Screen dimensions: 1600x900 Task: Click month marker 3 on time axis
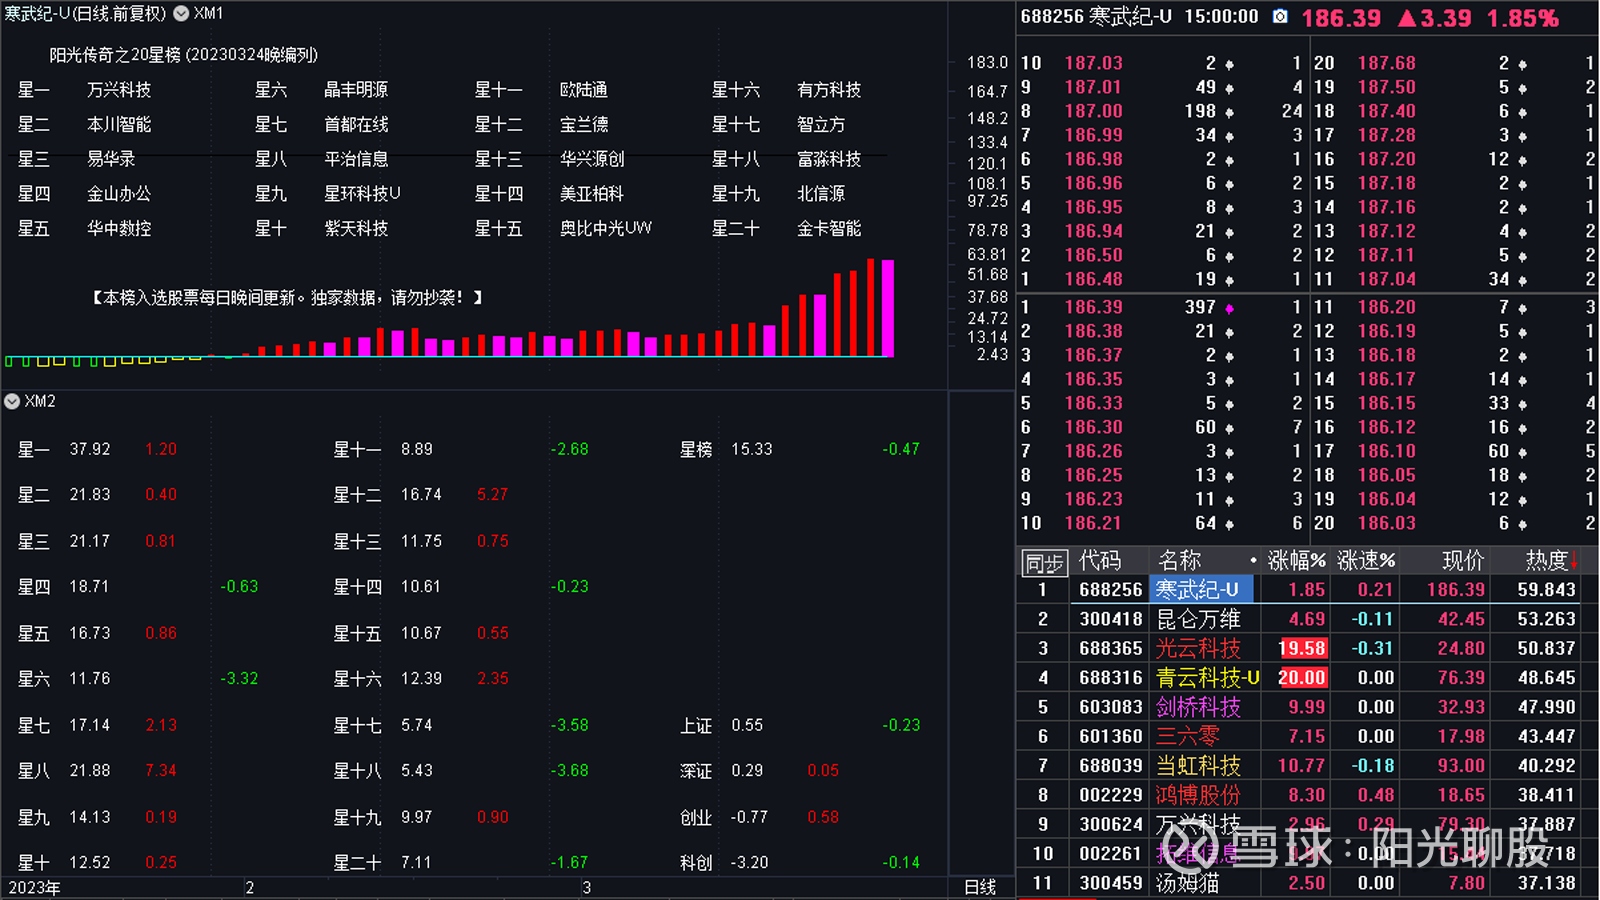(587, 888)
